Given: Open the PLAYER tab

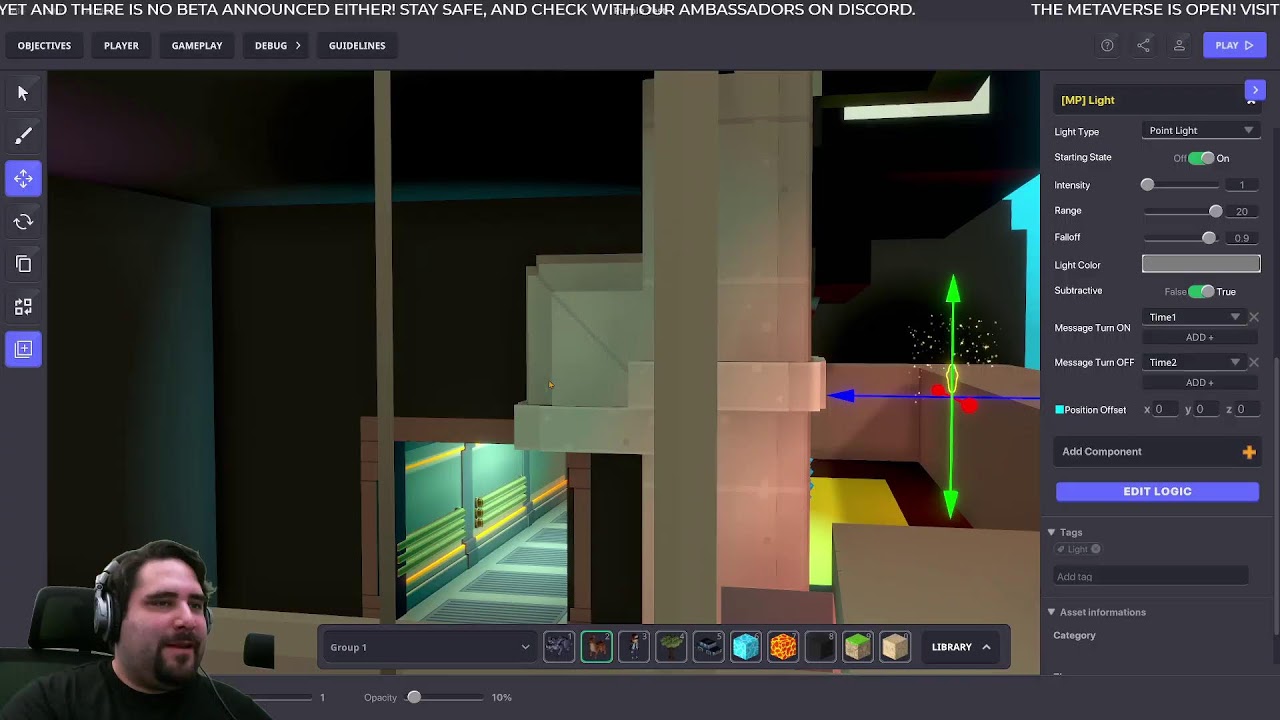Looking at the screenshot, I should (x=121, y=45).
